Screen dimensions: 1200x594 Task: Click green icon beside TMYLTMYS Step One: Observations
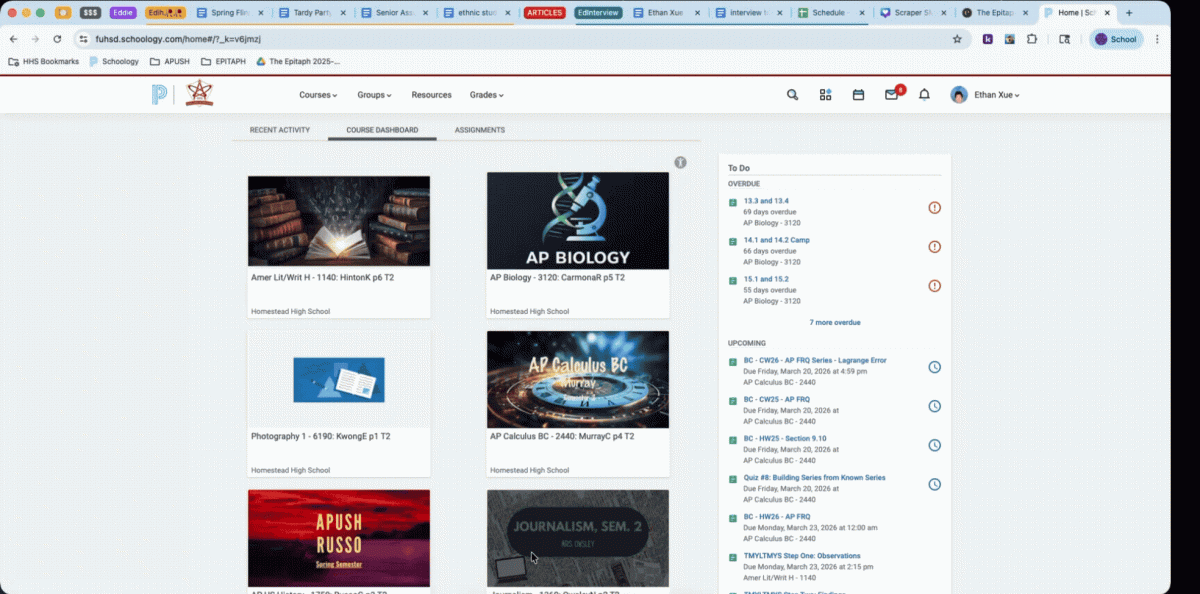733,557
